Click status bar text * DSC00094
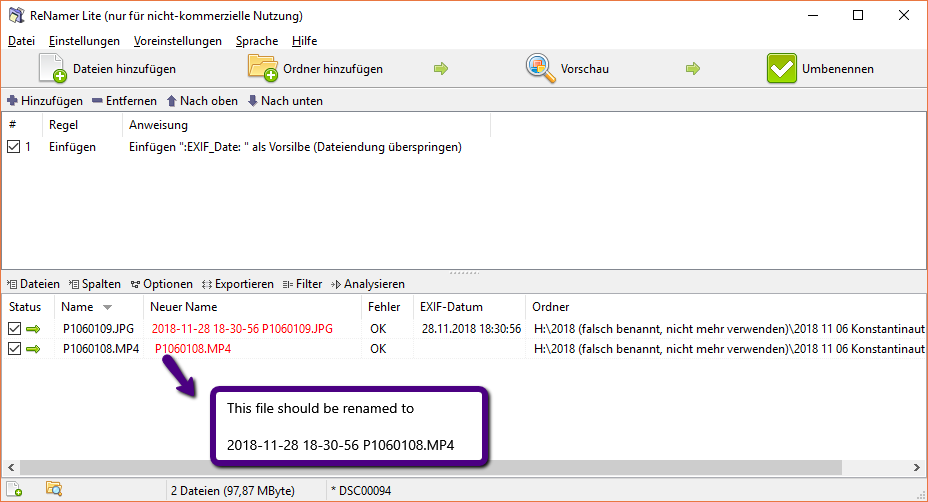 click(361, 490)
